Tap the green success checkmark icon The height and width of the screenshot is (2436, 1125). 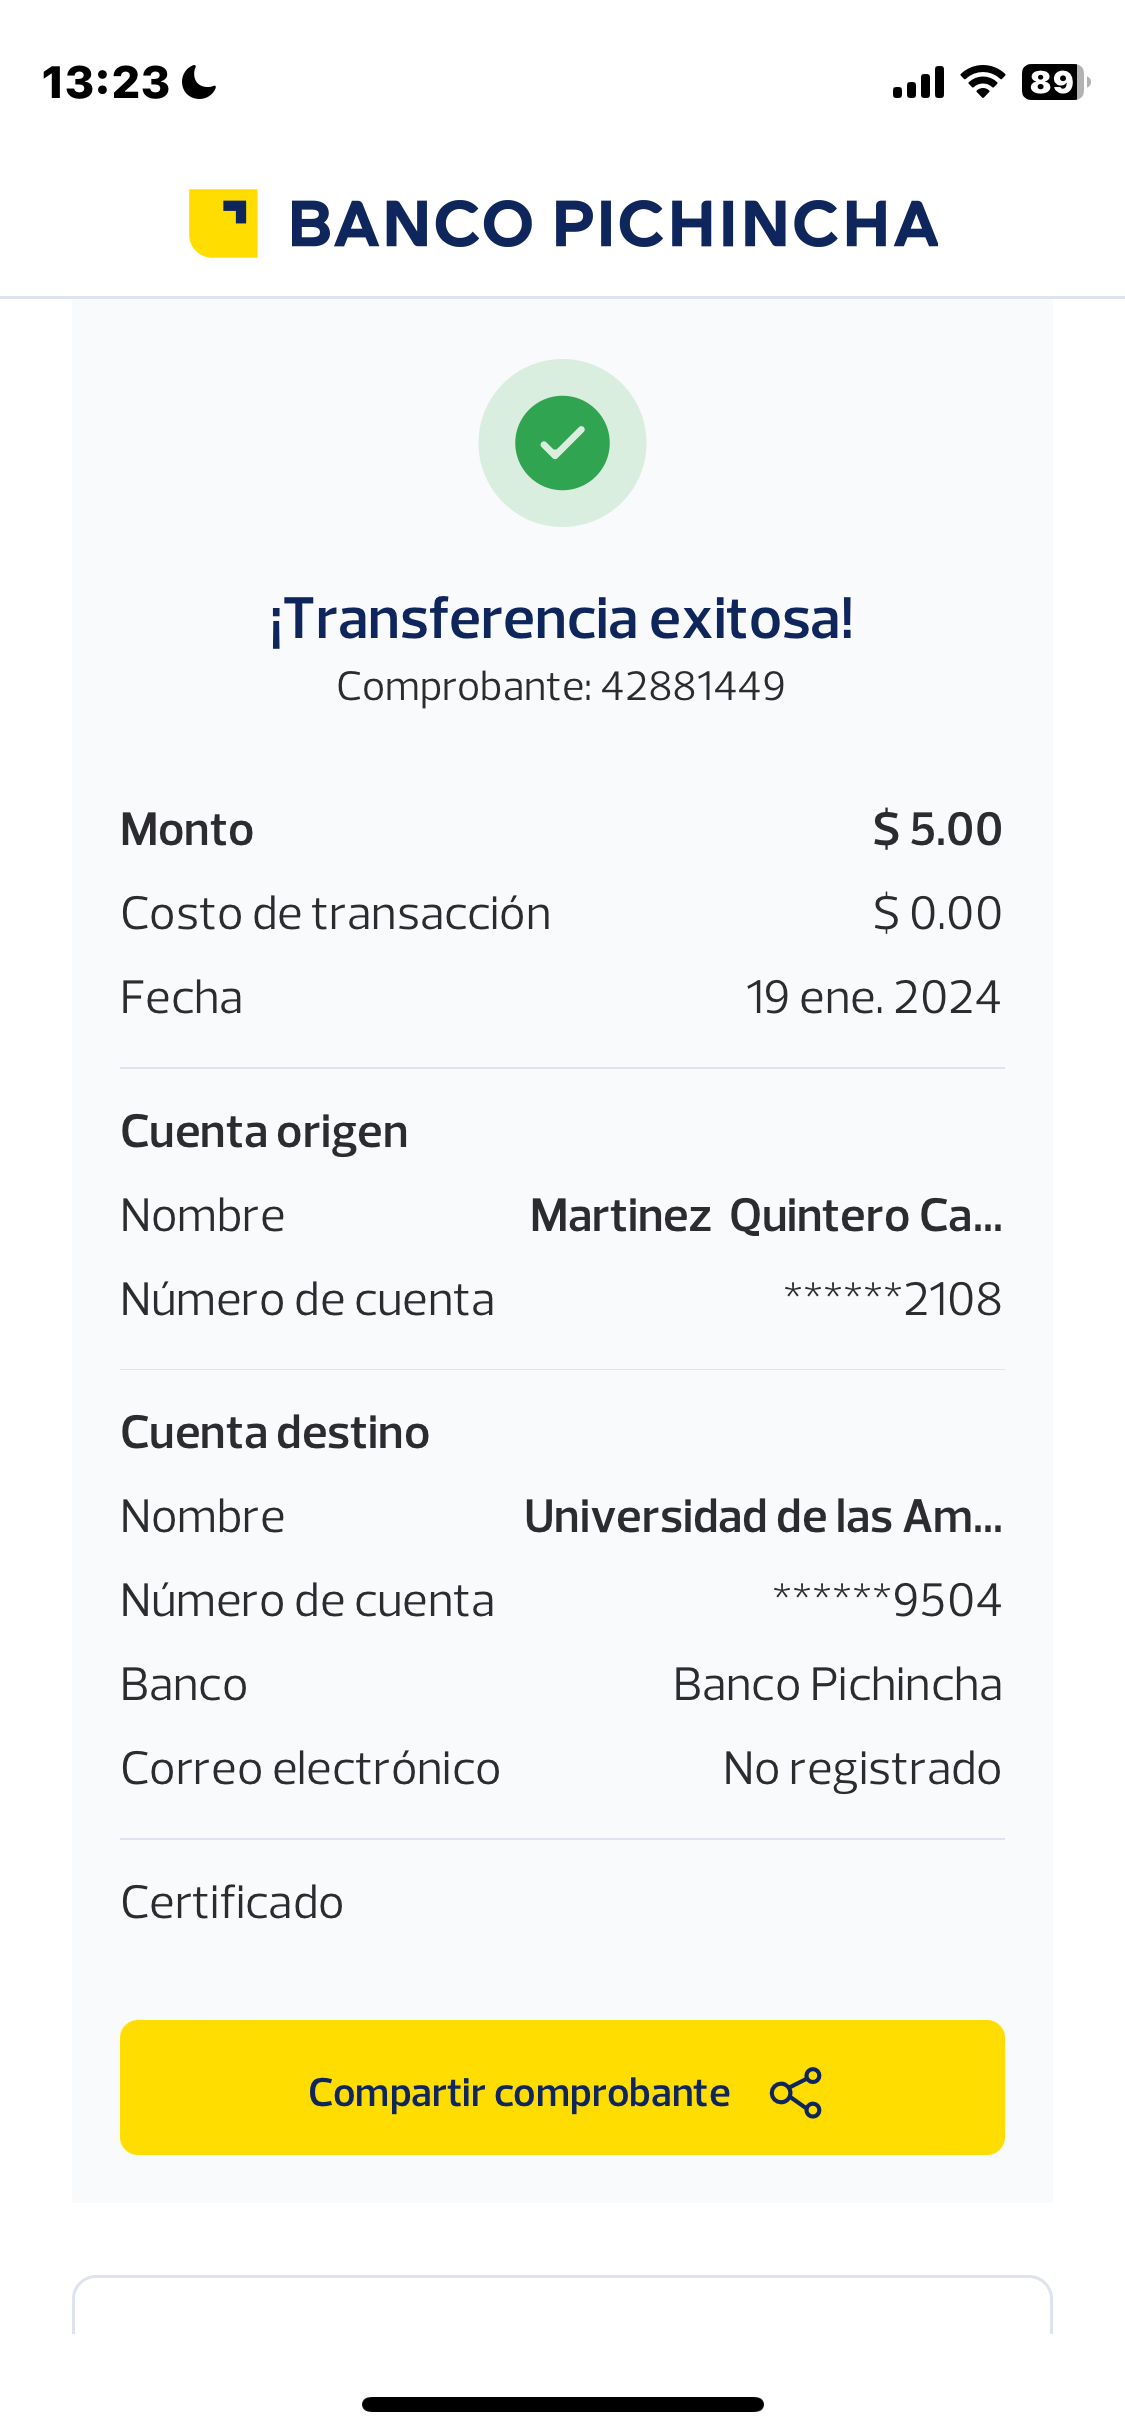pyautogui.click(x=562, y=443)
